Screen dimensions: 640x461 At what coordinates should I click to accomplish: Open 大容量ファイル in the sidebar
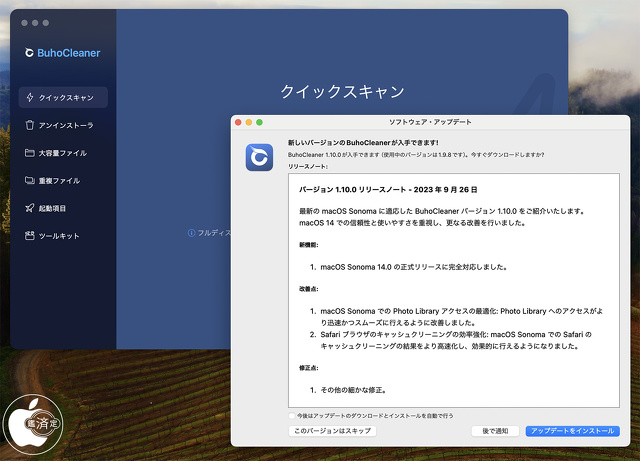point(63,153)
